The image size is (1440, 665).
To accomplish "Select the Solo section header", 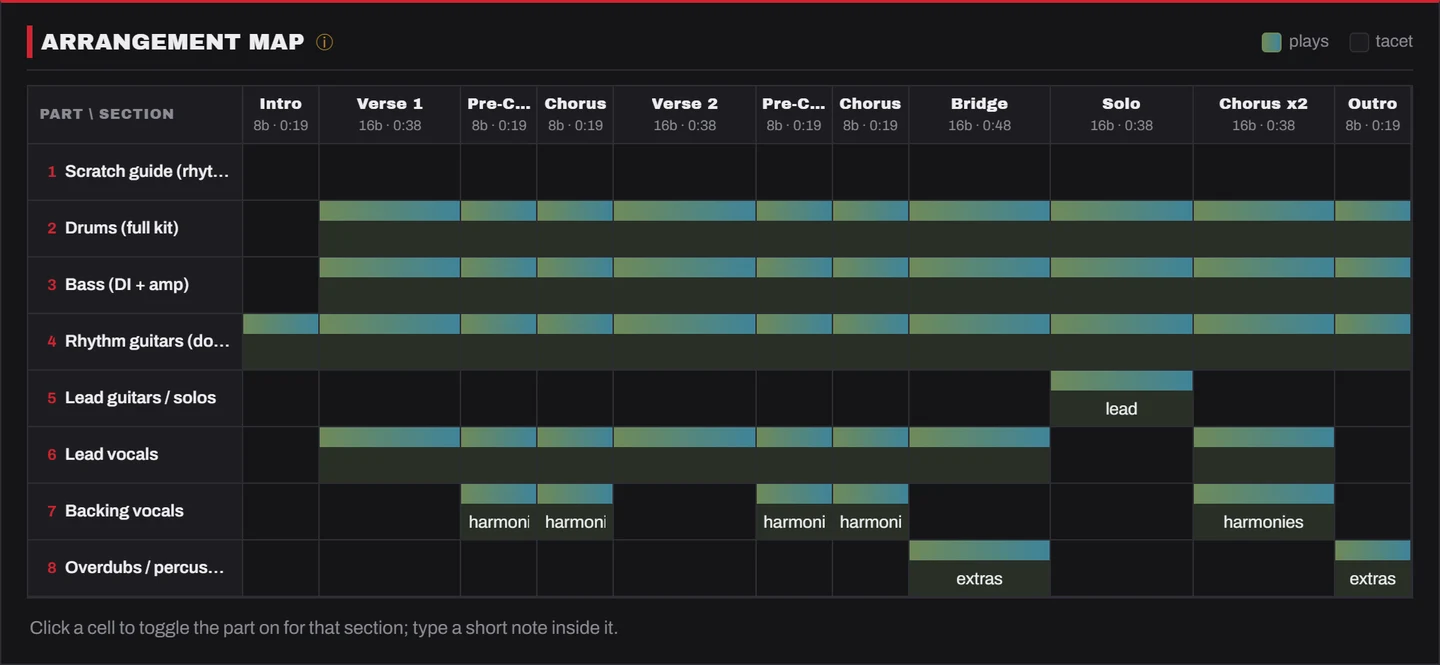I will click(x=1121, y=114).
